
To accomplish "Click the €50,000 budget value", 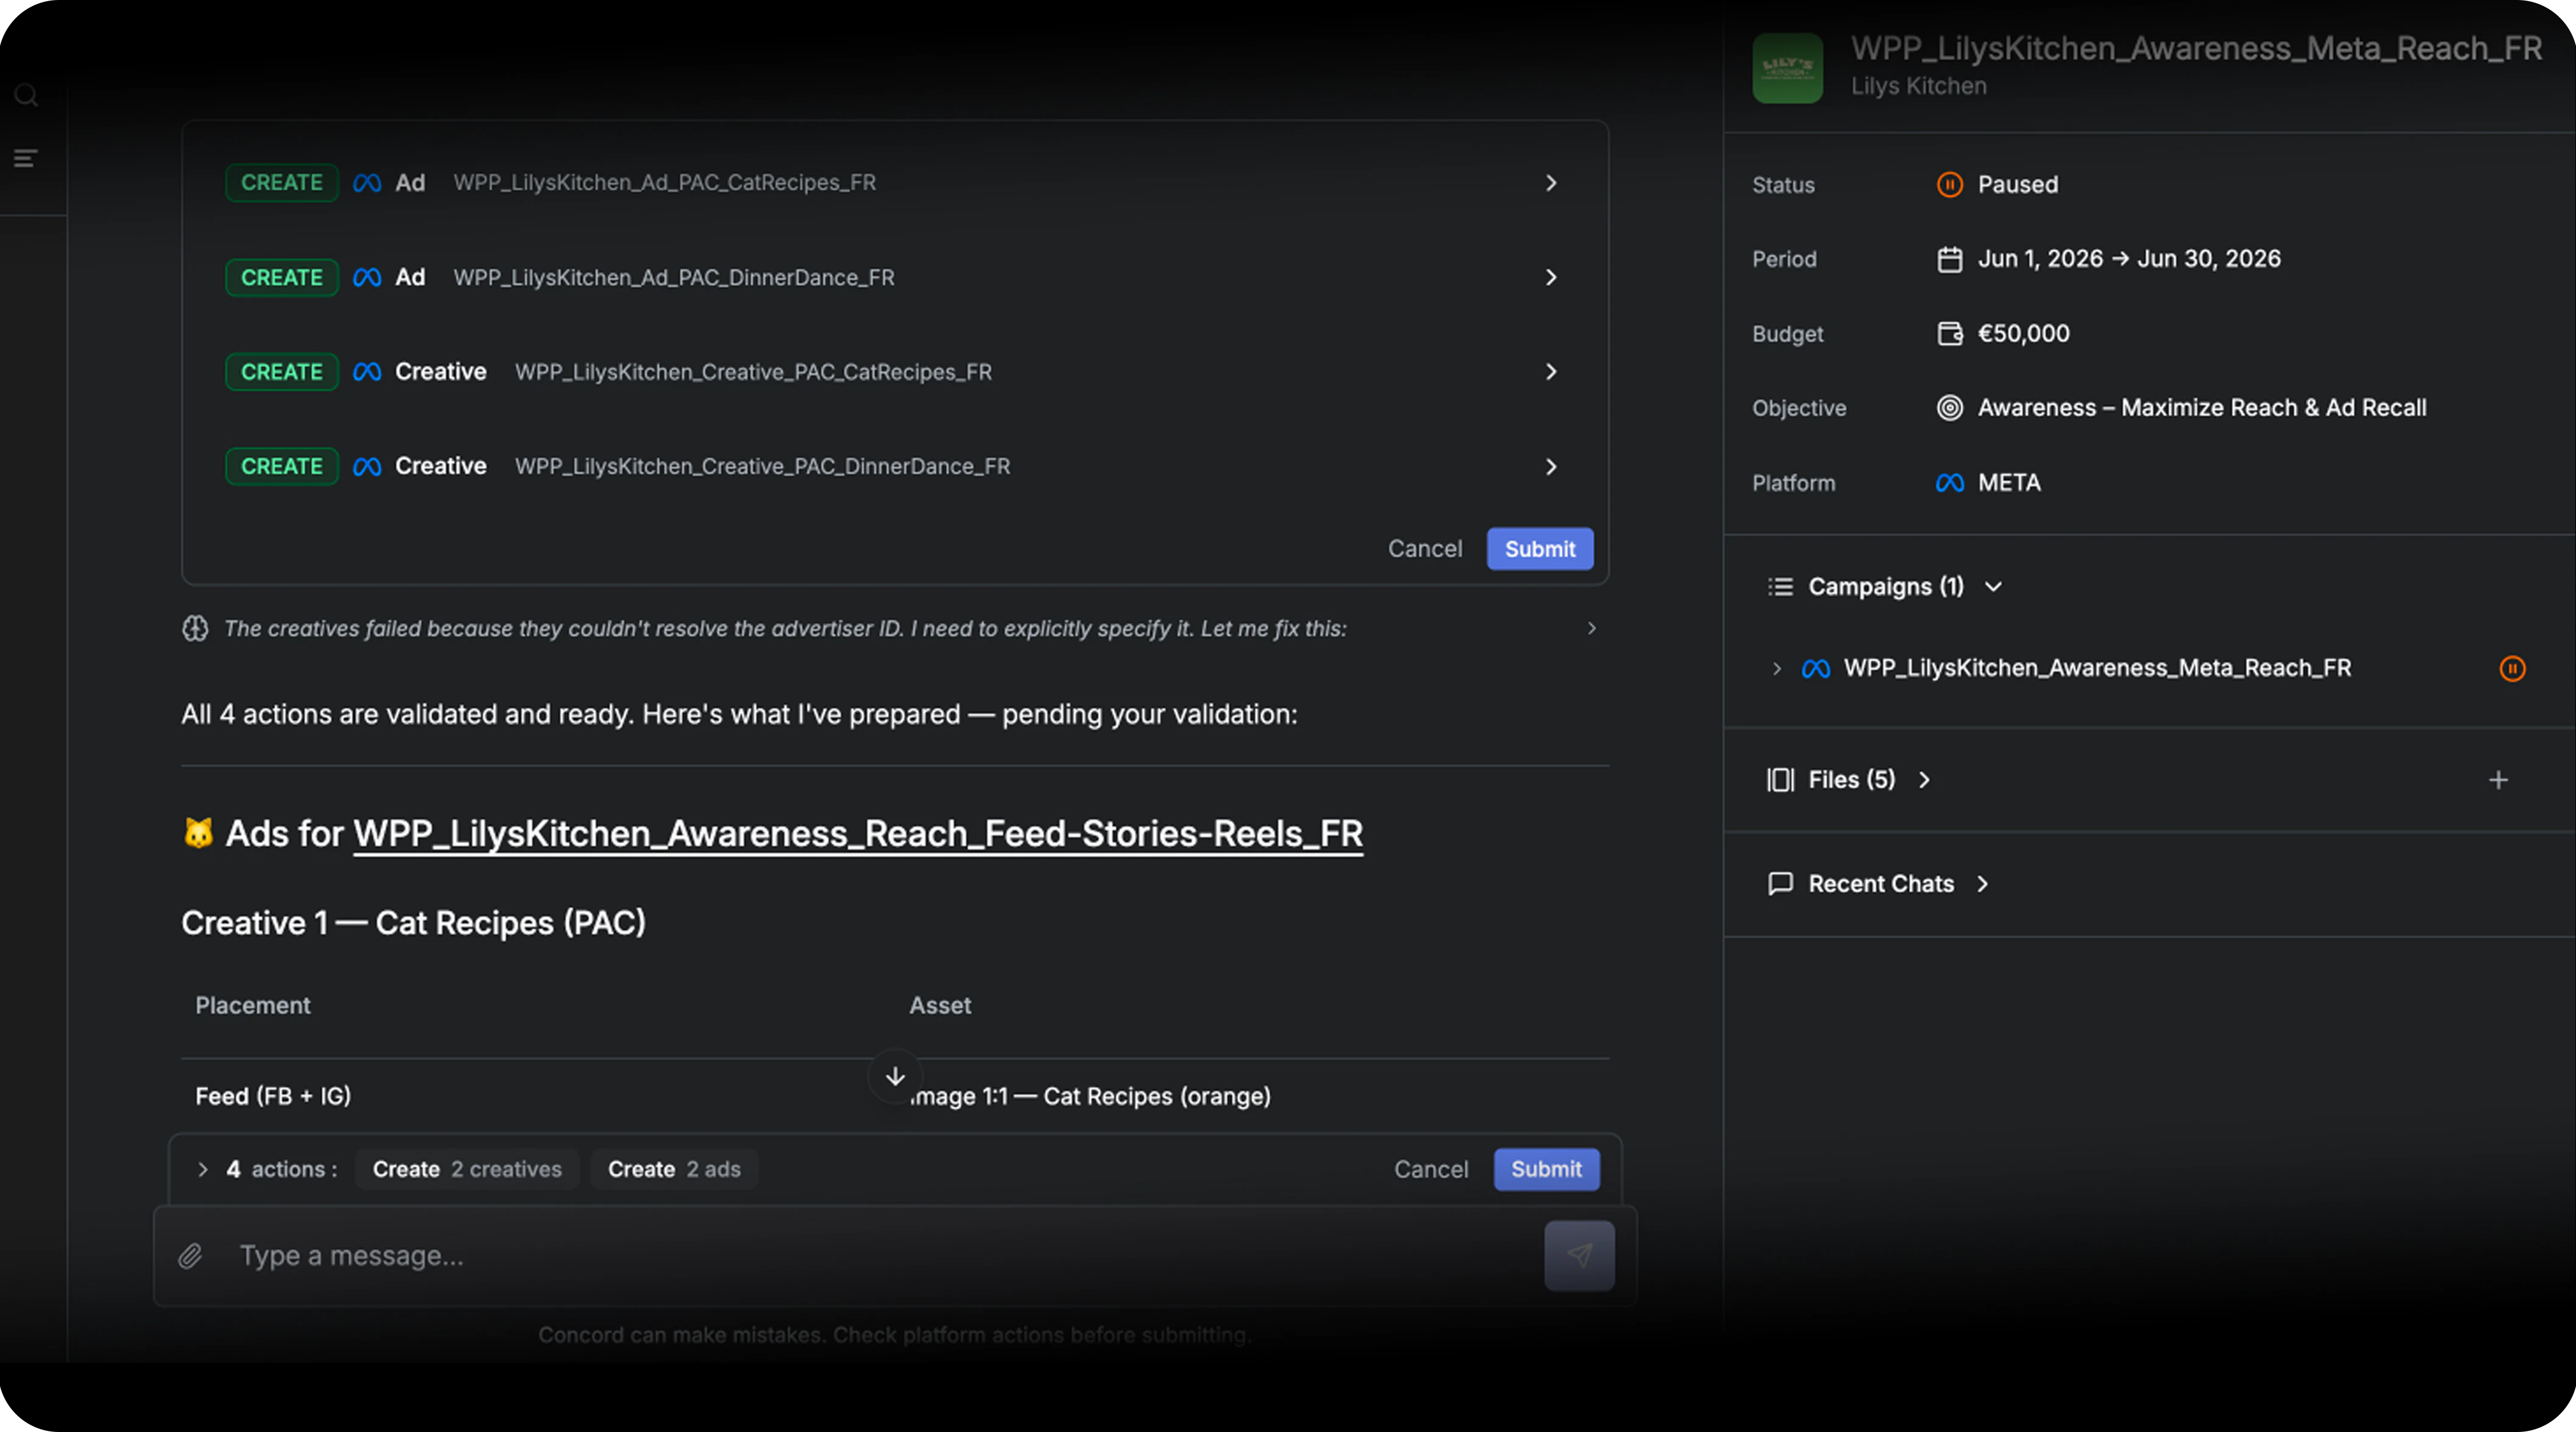I will pos(2024,334).
